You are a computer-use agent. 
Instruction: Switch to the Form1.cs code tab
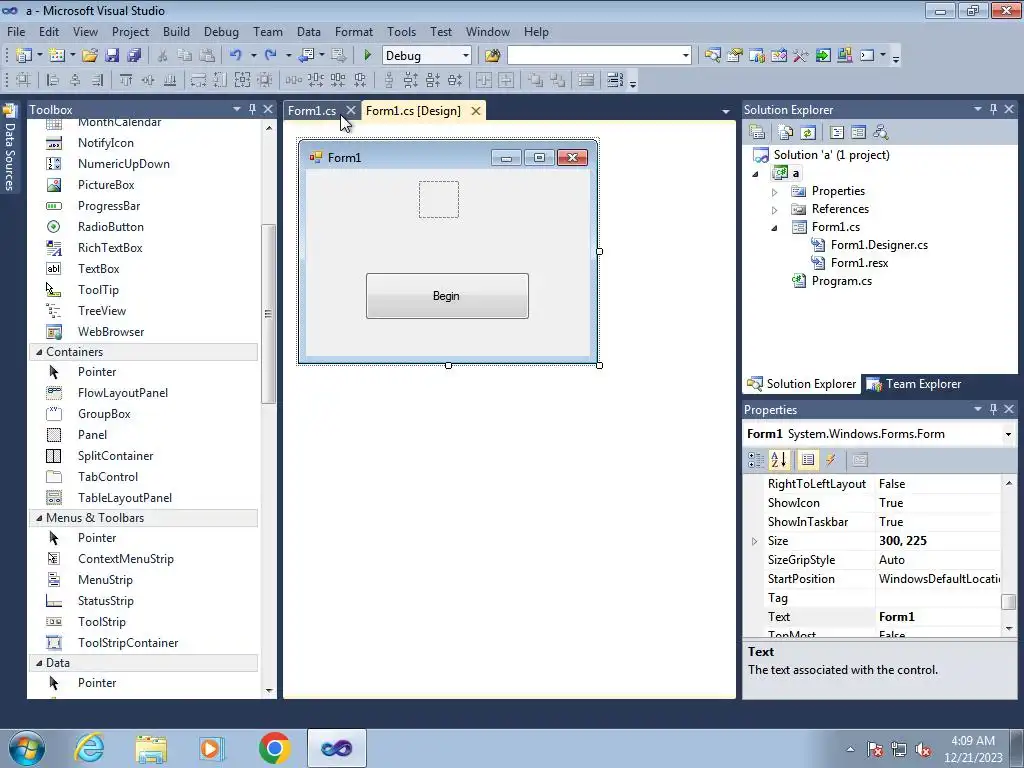(x=312, y=111)
